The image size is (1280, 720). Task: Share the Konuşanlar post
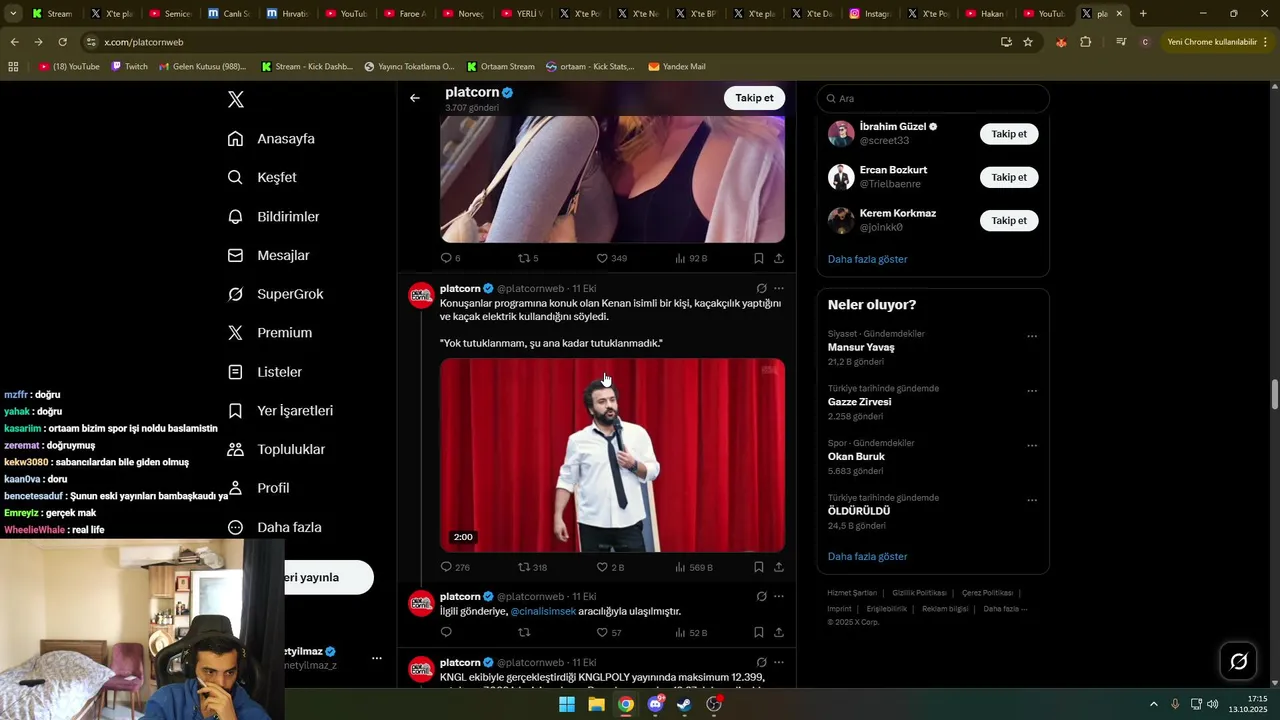(x=779, y=567)
